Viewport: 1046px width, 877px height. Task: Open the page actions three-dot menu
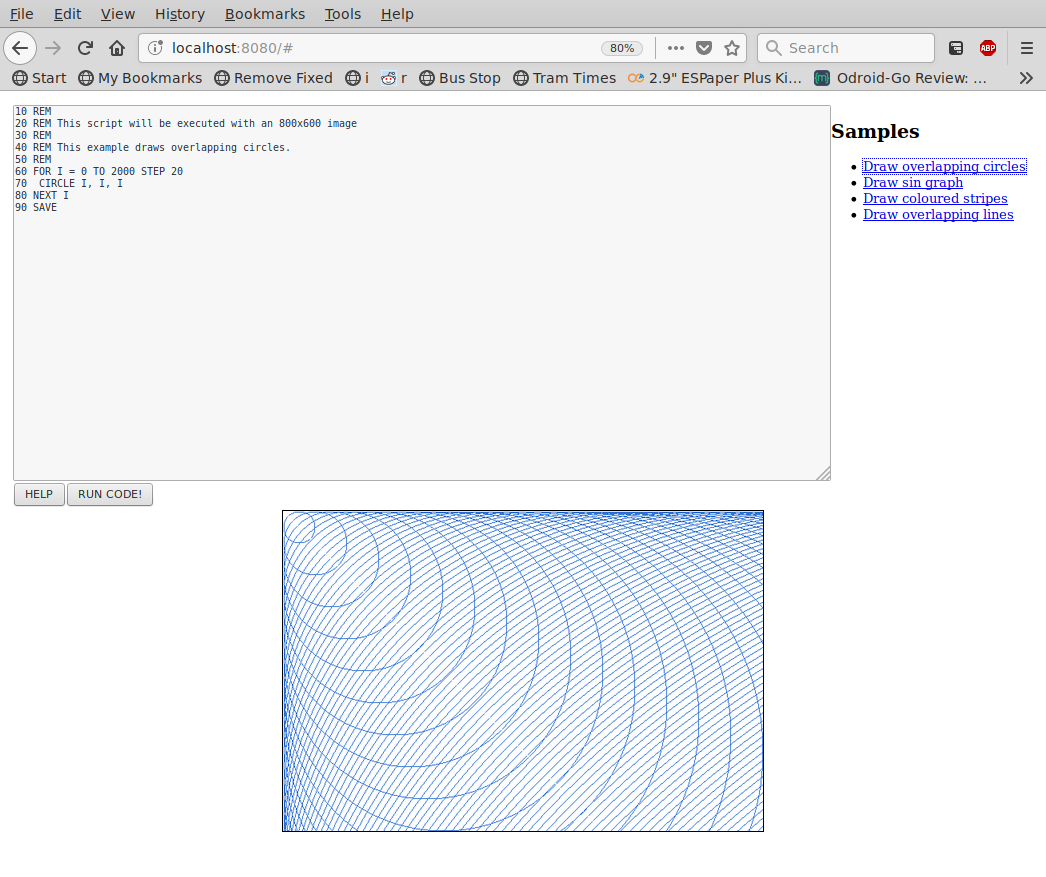tap(676, 48)
